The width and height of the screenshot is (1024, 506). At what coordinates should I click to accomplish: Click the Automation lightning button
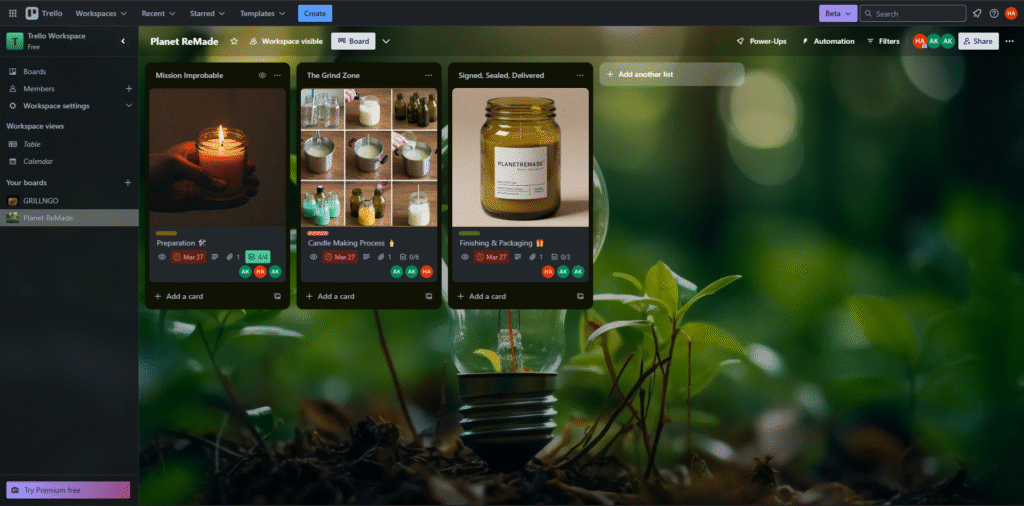(x=828, y=41)
